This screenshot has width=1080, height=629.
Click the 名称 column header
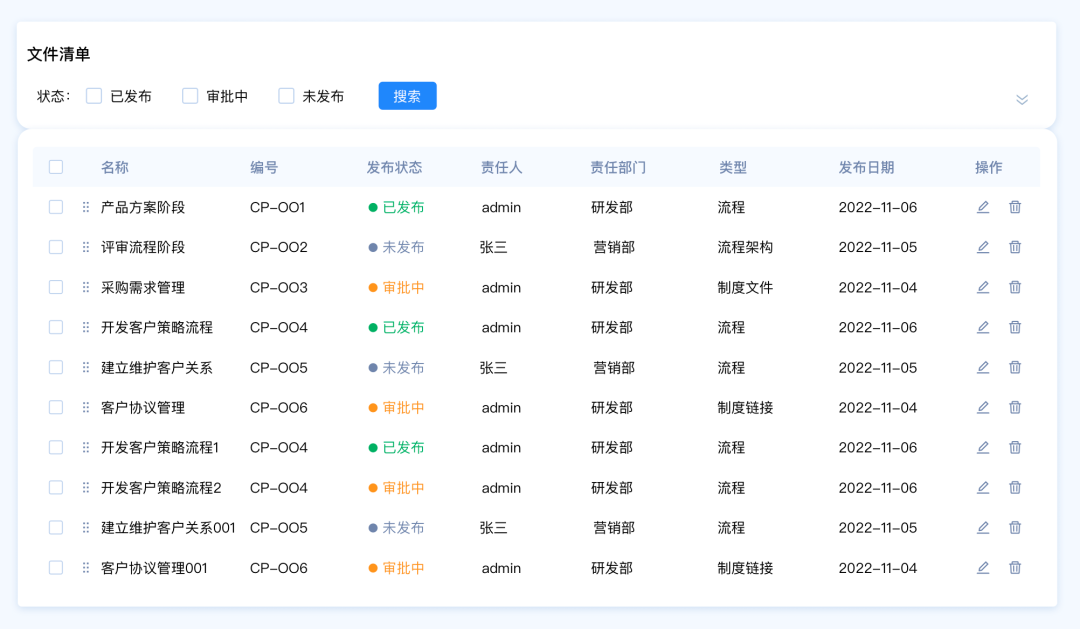point(115,168)
